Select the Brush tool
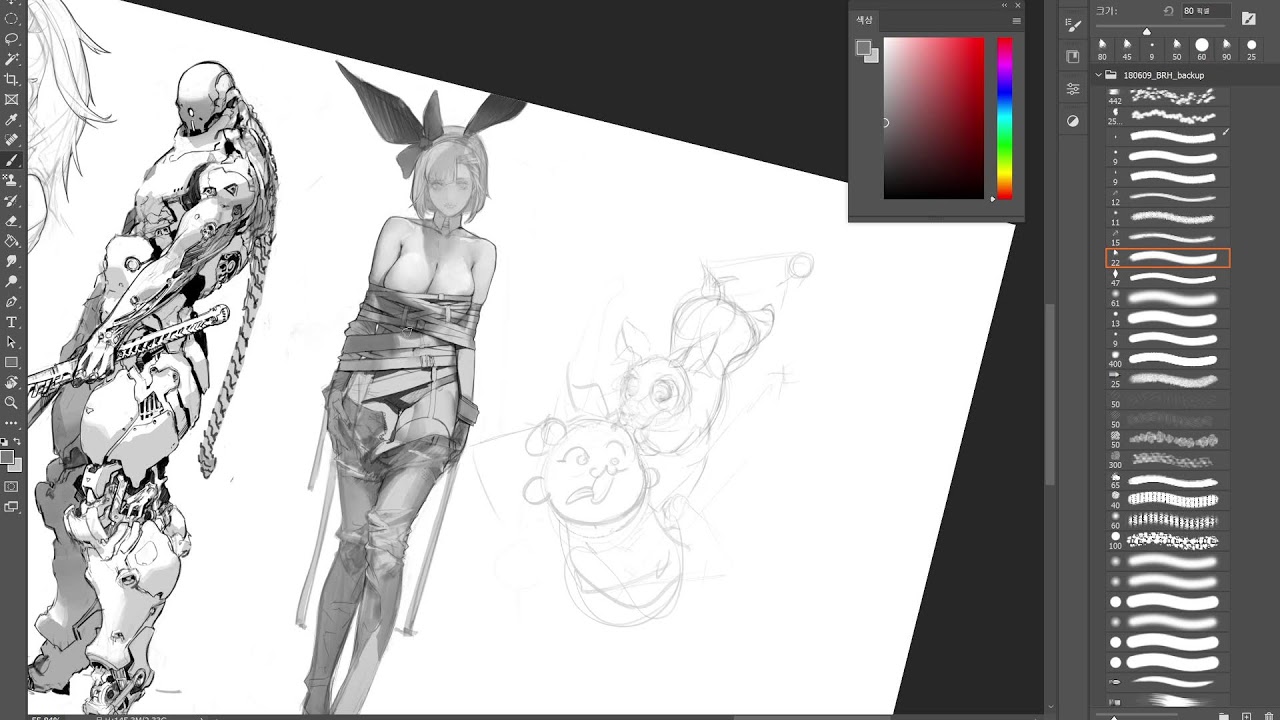 pyautogui.click(x=12, y=160)
